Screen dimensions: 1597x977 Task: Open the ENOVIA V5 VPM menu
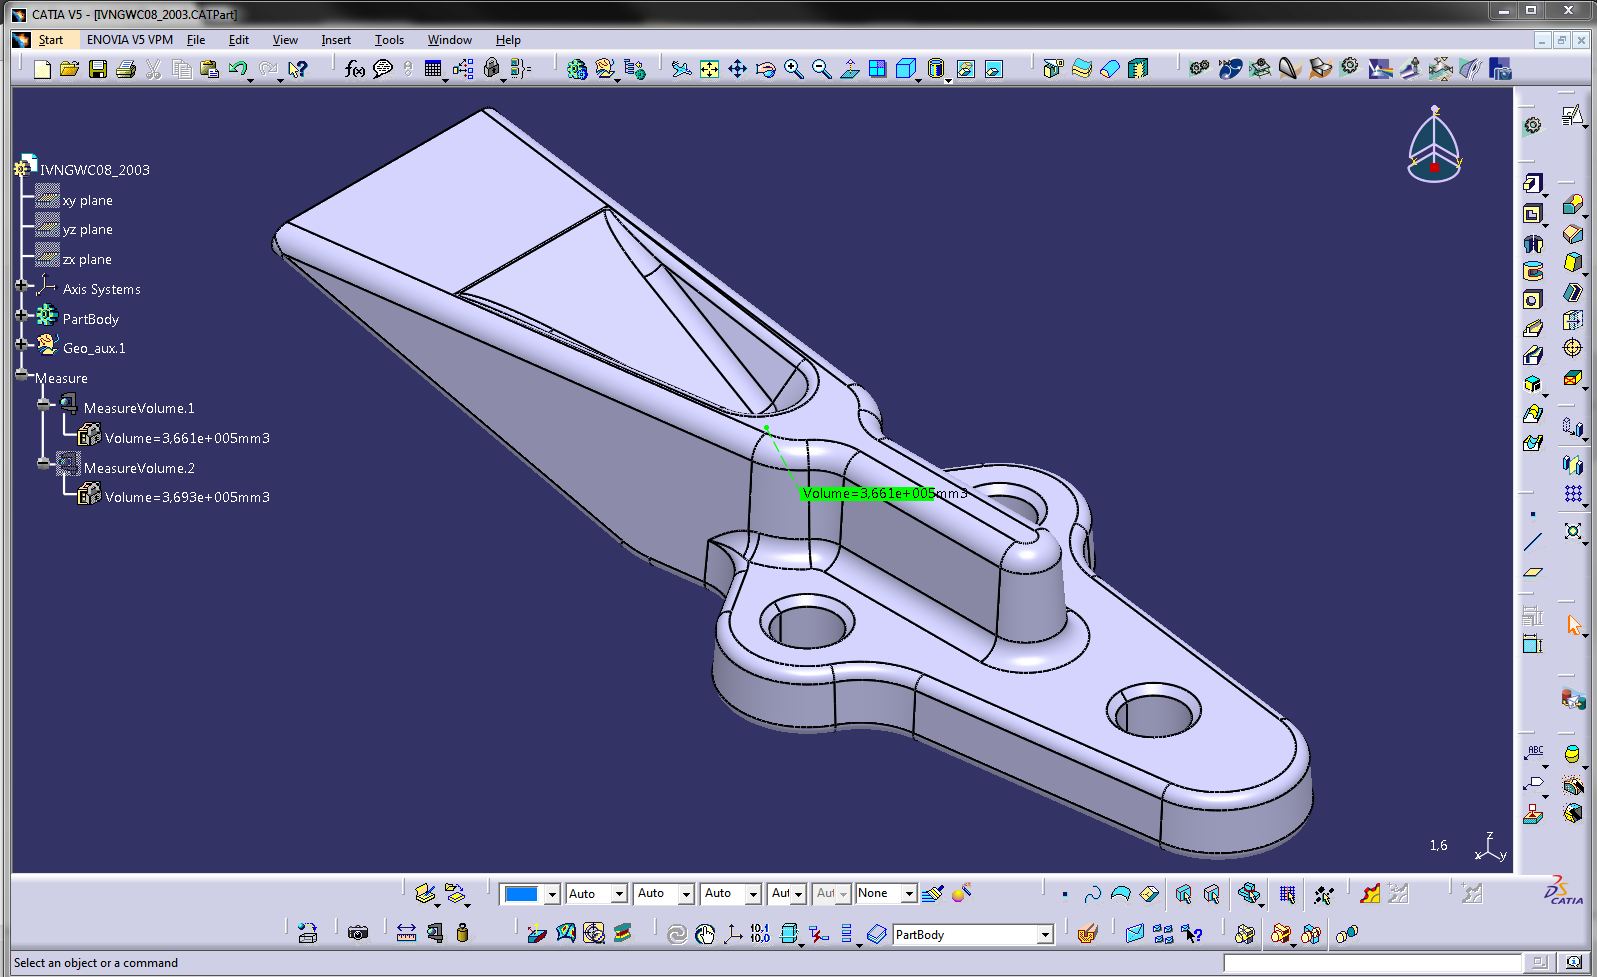130,40
